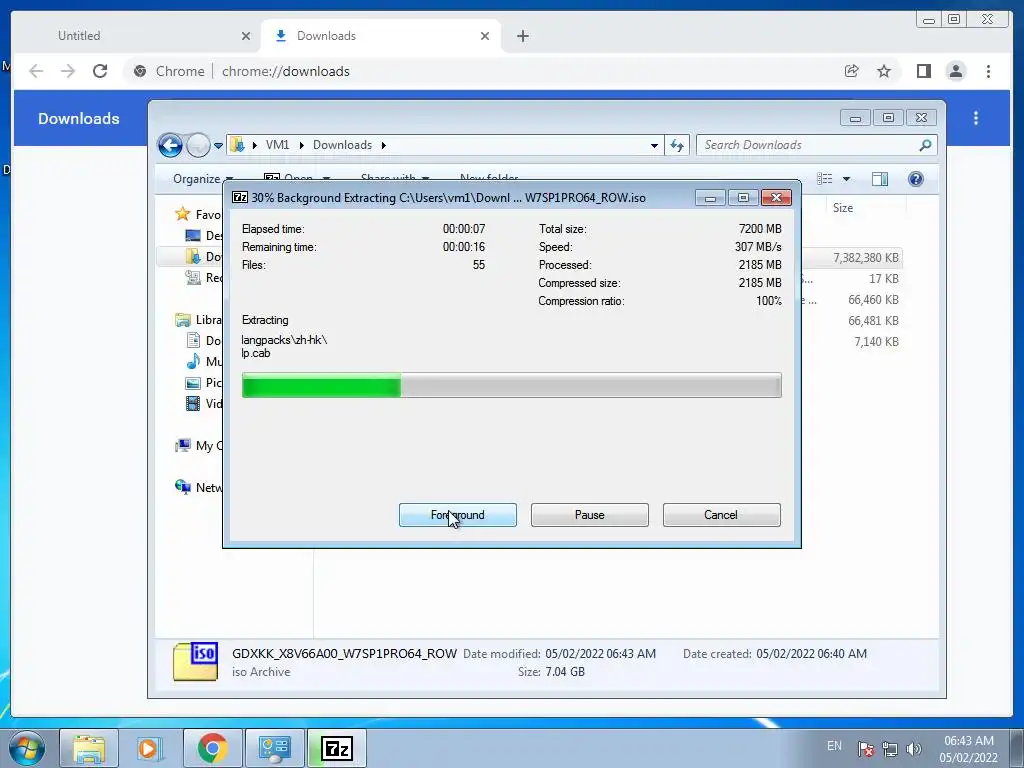
Task: Open the Windows Start menu
Action: 27,748
